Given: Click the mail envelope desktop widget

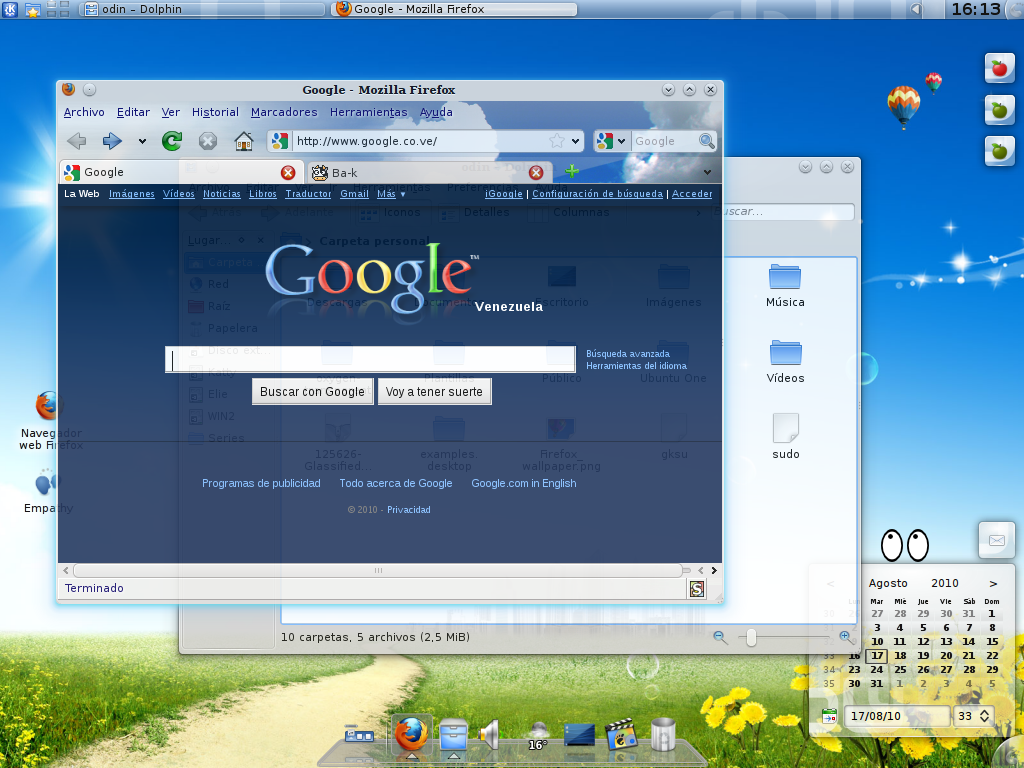Looking at the screenshot, I should pyautogui.click(x=997, y=540).
